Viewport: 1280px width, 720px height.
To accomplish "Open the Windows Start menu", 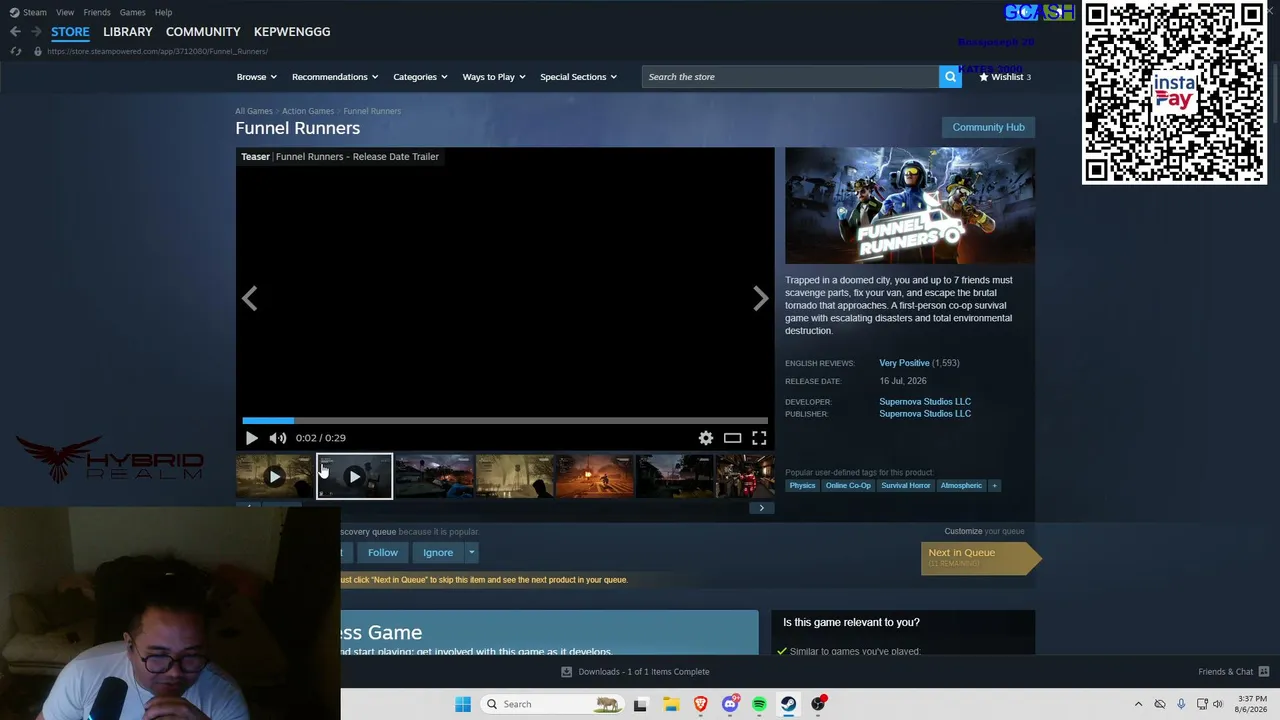I will tap(463, 704).
